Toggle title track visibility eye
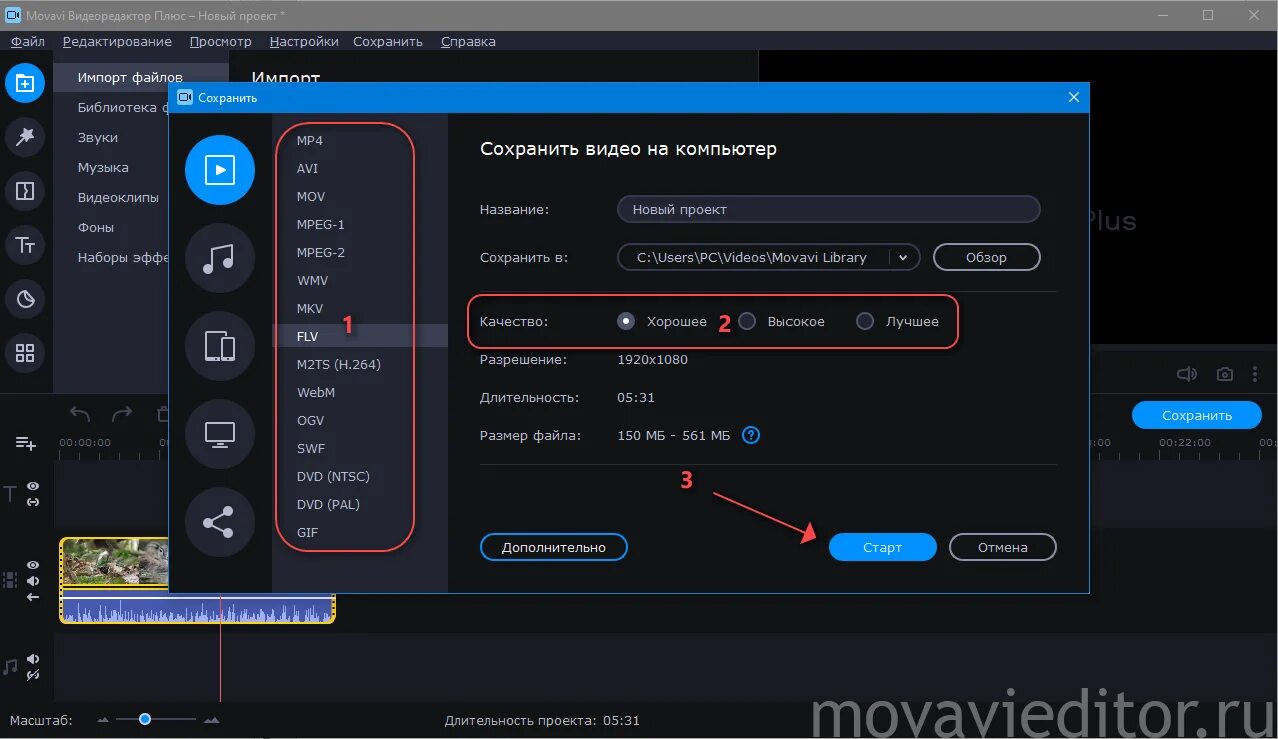The height and width of the screenshot is (739, 1278). [33, 486]
